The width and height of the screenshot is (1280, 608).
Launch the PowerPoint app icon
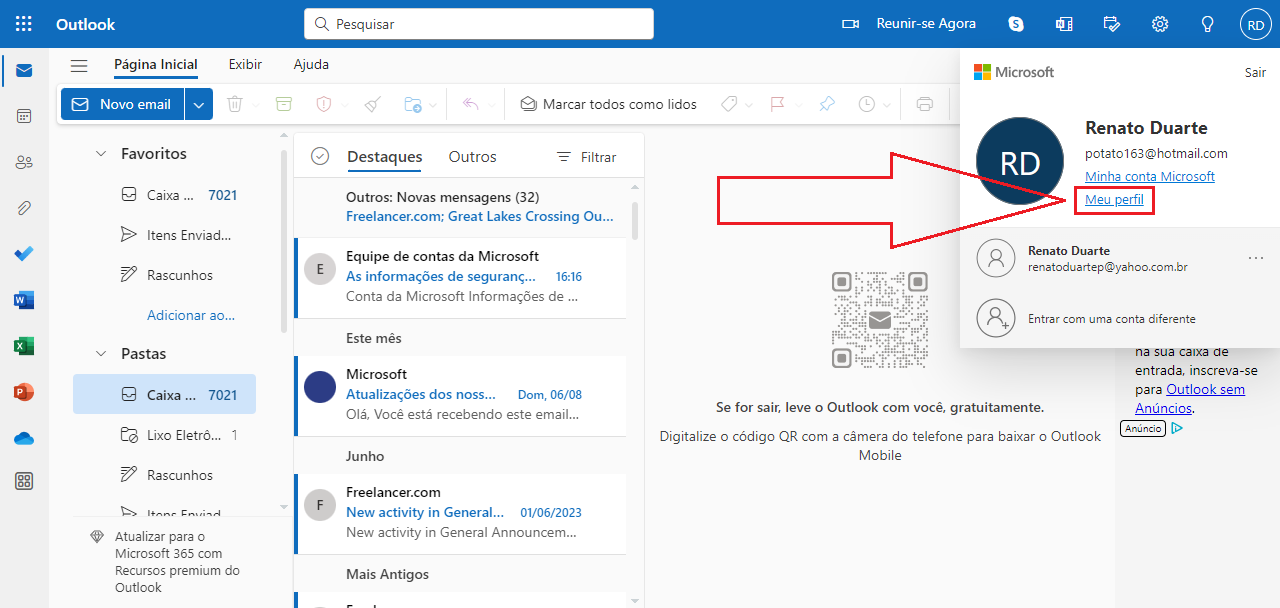click(24, 392)
